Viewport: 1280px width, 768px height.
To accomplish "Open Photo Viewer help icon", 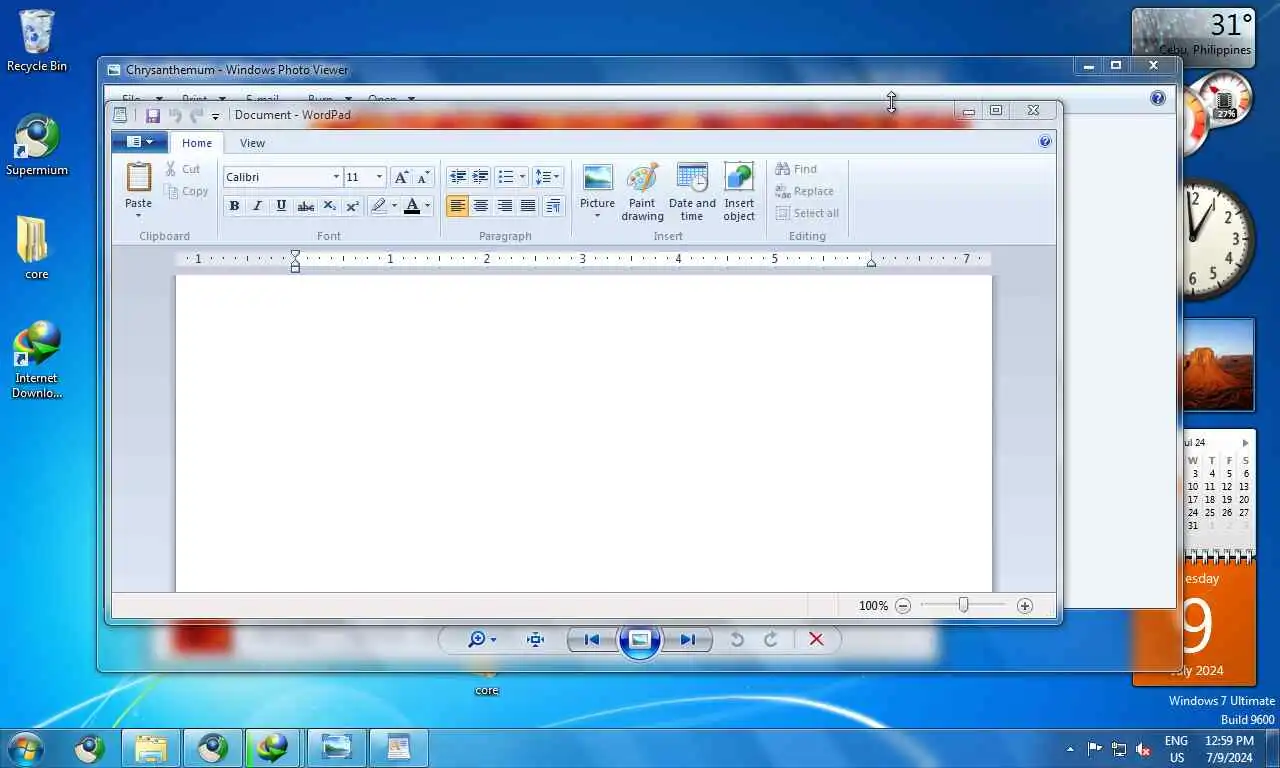I will pos(1157,98).
